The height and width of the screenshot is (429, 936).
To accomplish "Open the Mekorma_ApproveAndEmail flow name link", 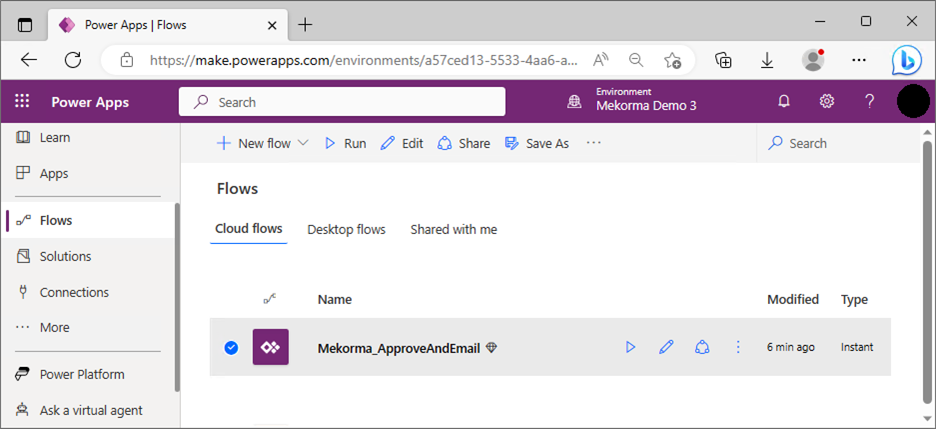I will click(x=399, y=348).
